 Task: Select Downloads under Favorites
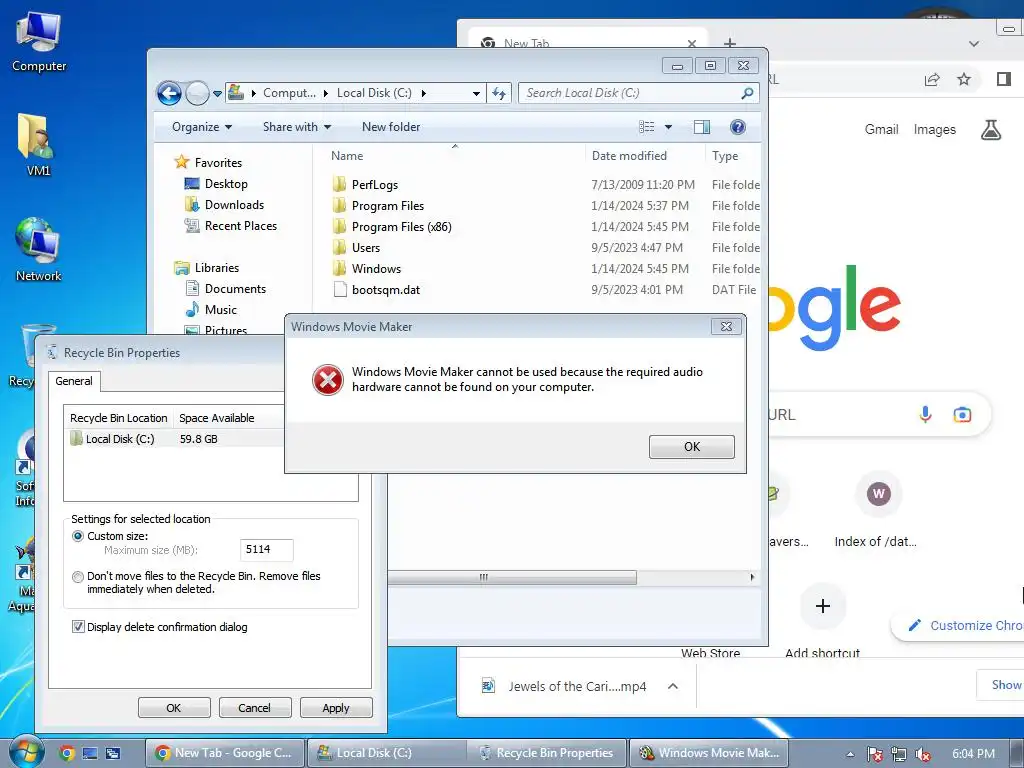coord(234,204)
